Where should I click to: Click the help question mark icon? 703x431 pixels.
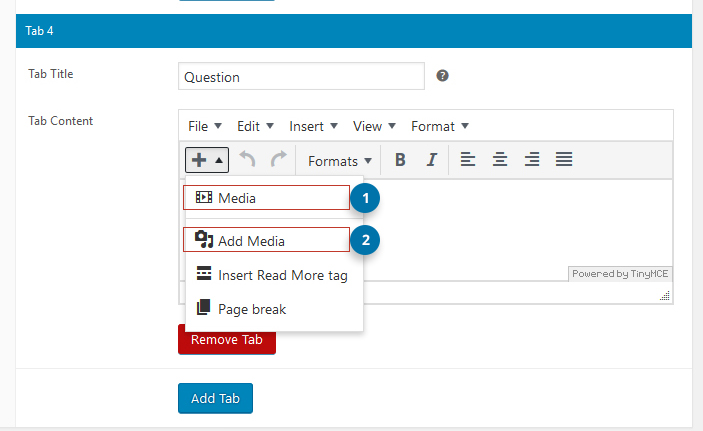[442, 76]
